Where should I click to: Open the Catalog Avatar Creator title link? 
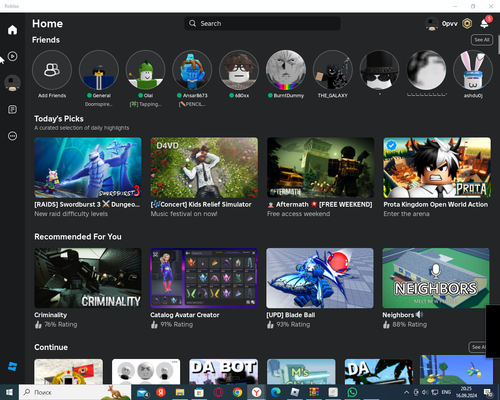pos(185,315)
